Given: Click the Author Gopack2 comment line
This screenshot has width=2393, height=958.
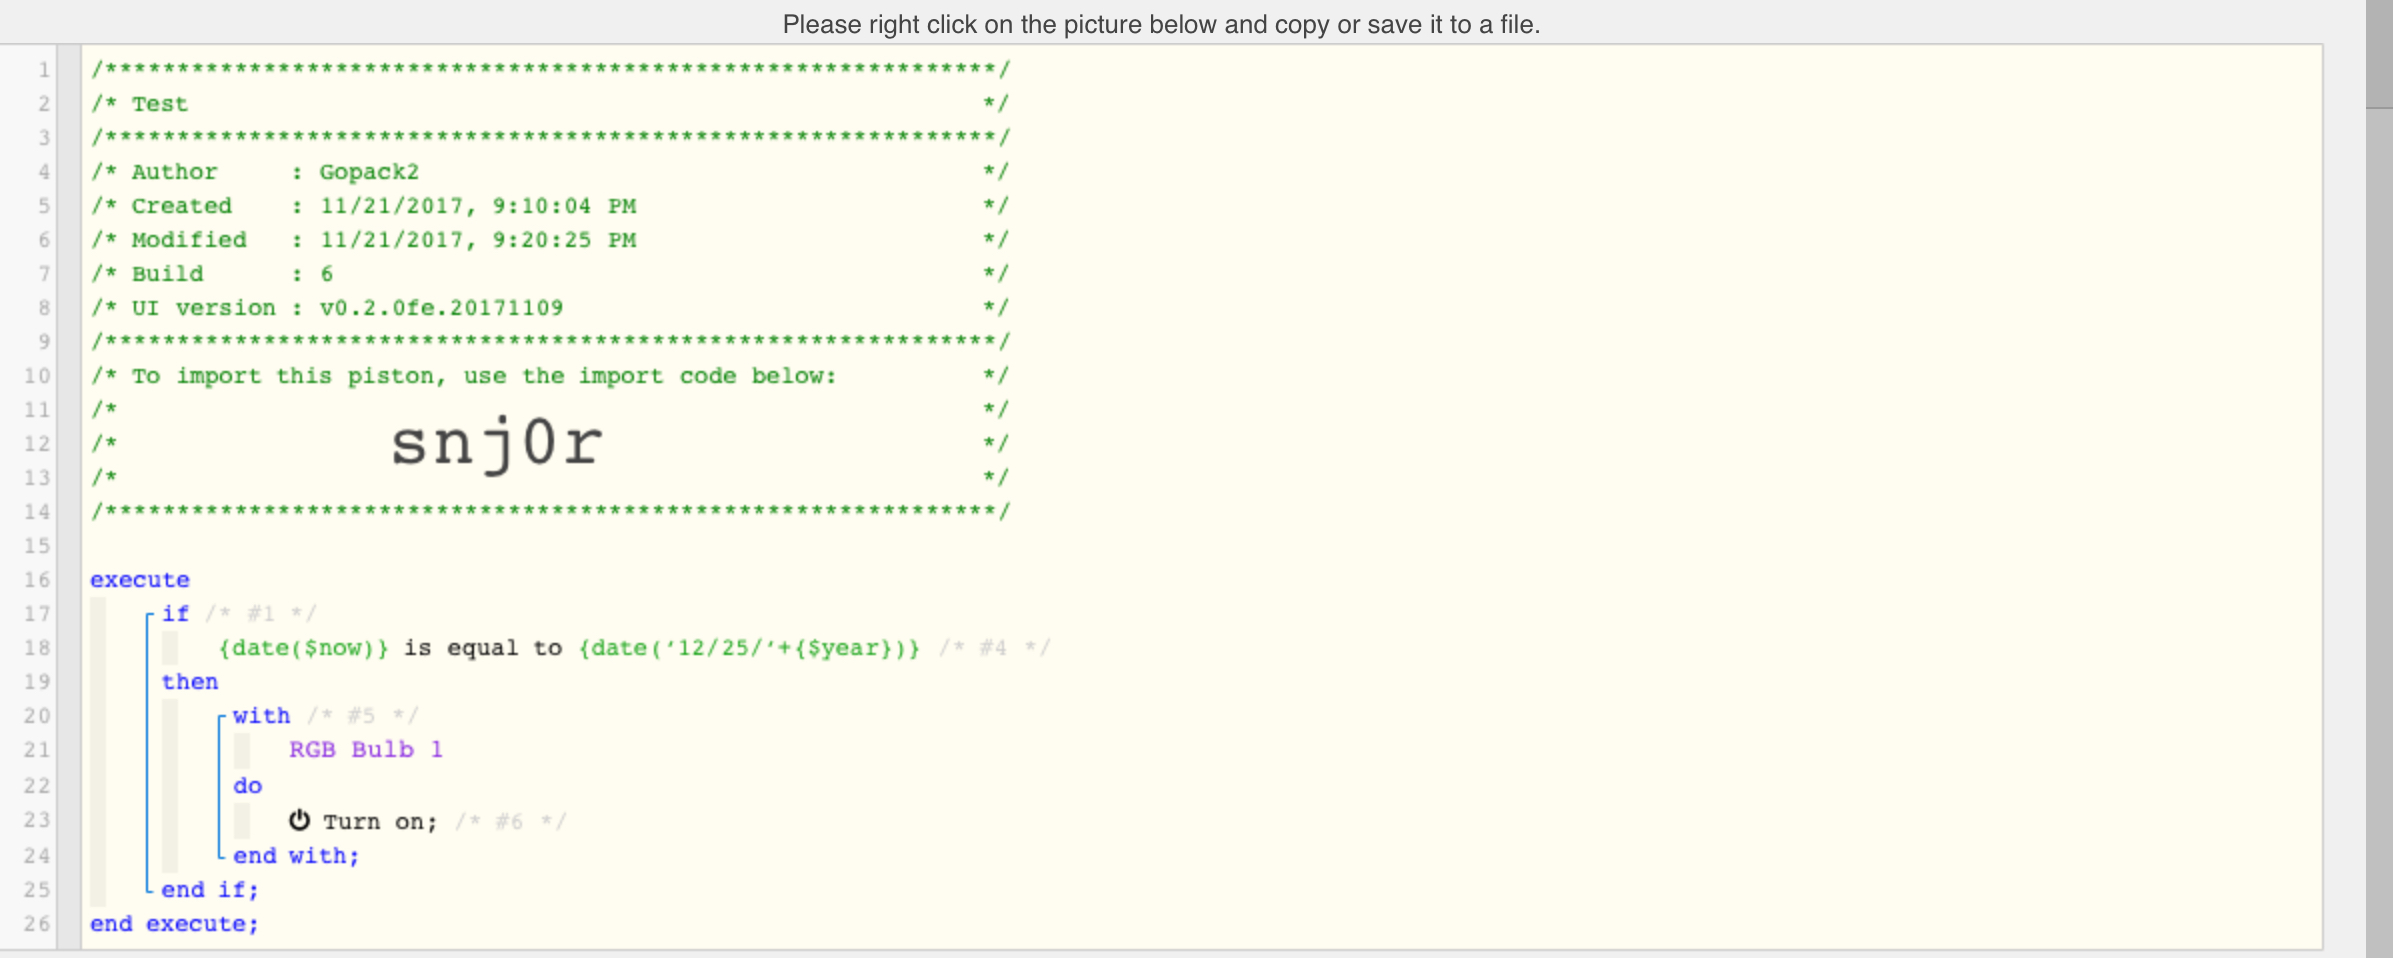Looking at the screenshot, I should point(549,172).
